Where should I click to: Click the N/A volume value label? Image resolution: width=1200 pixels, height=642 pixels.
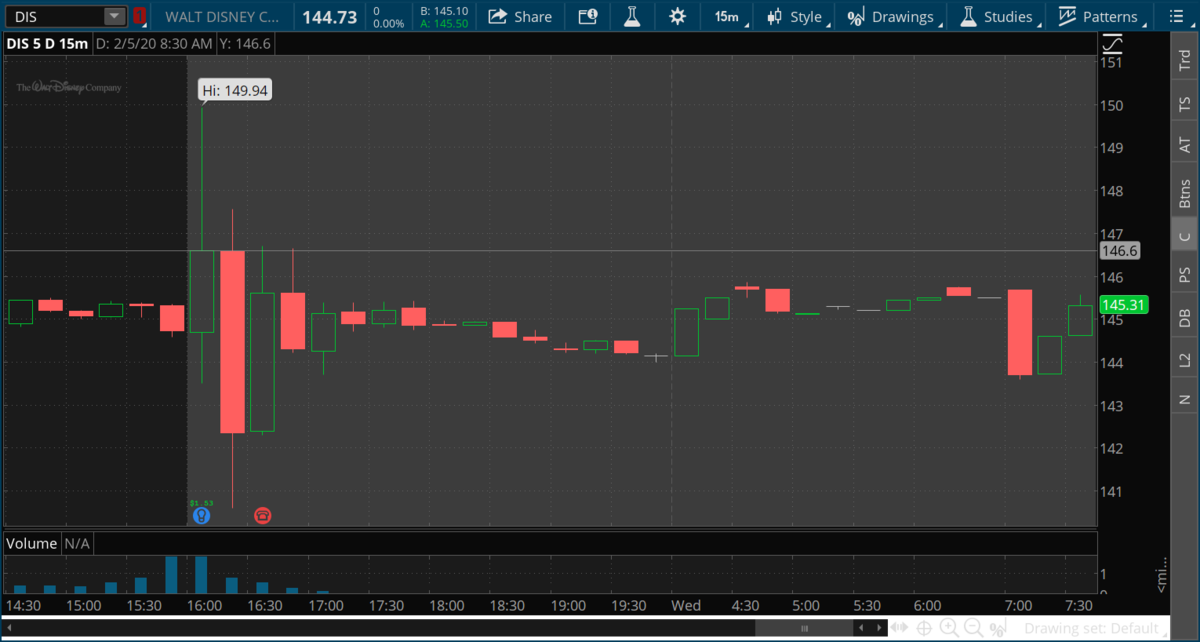pyautogui.click(x=78, y=544)
